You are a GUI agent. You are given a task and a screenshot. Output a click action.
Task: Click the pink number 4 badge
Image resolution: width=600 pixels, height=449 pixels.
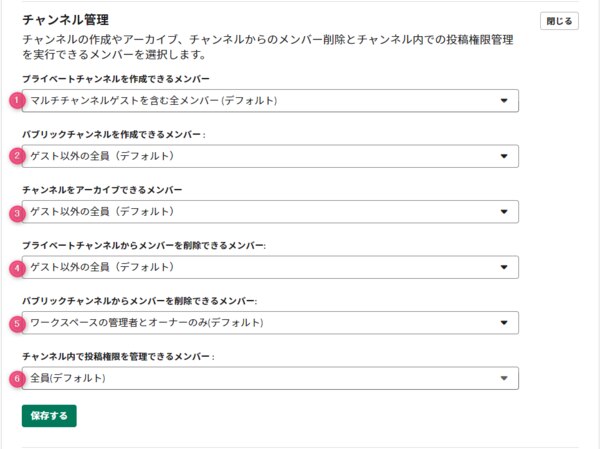[x=17, y=268]
